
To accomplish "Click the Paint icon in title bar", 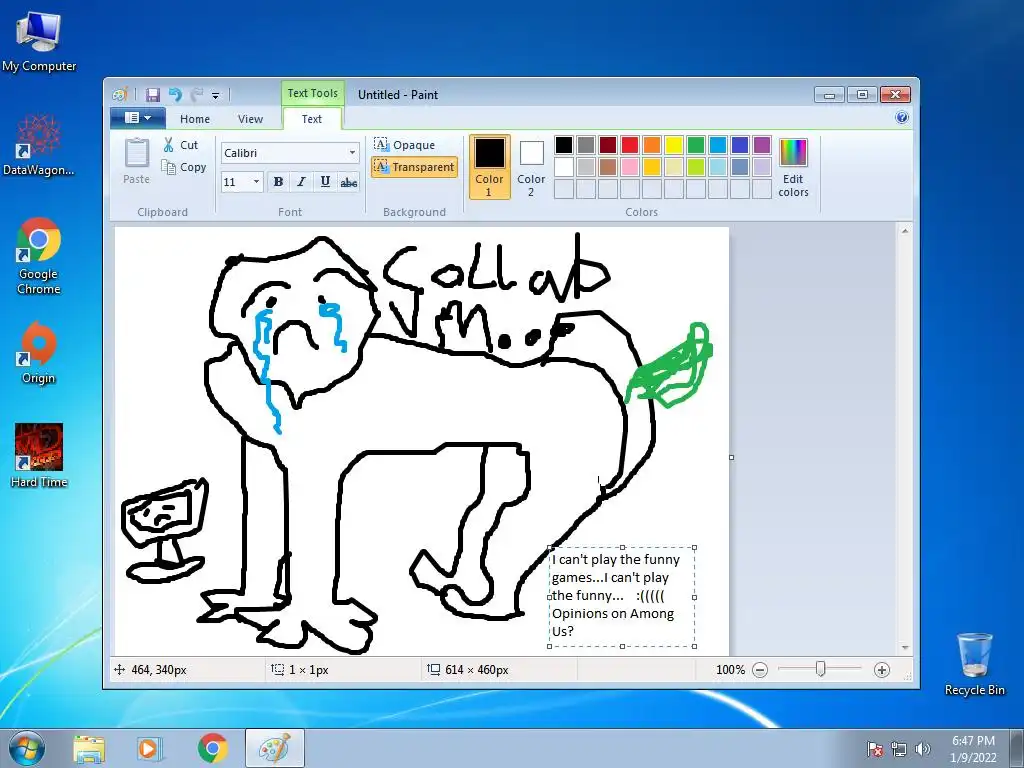I will [120, 95].
